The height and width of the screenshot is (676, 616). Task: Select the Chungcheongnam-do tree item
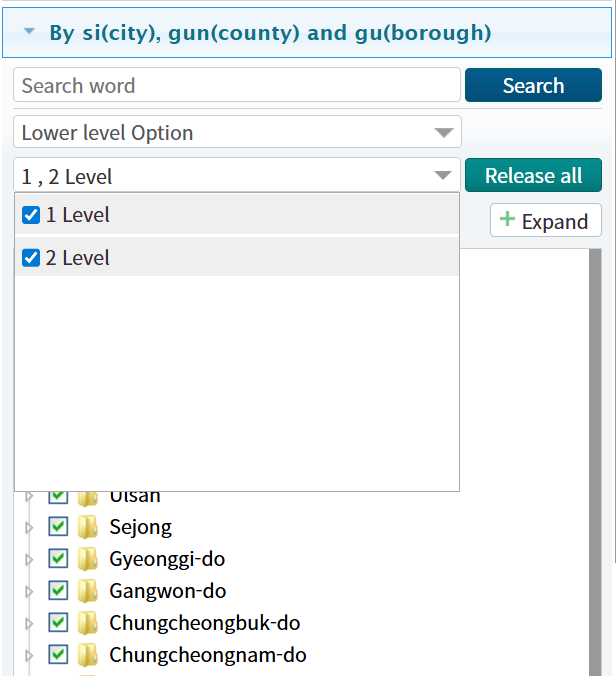(207, 655)
